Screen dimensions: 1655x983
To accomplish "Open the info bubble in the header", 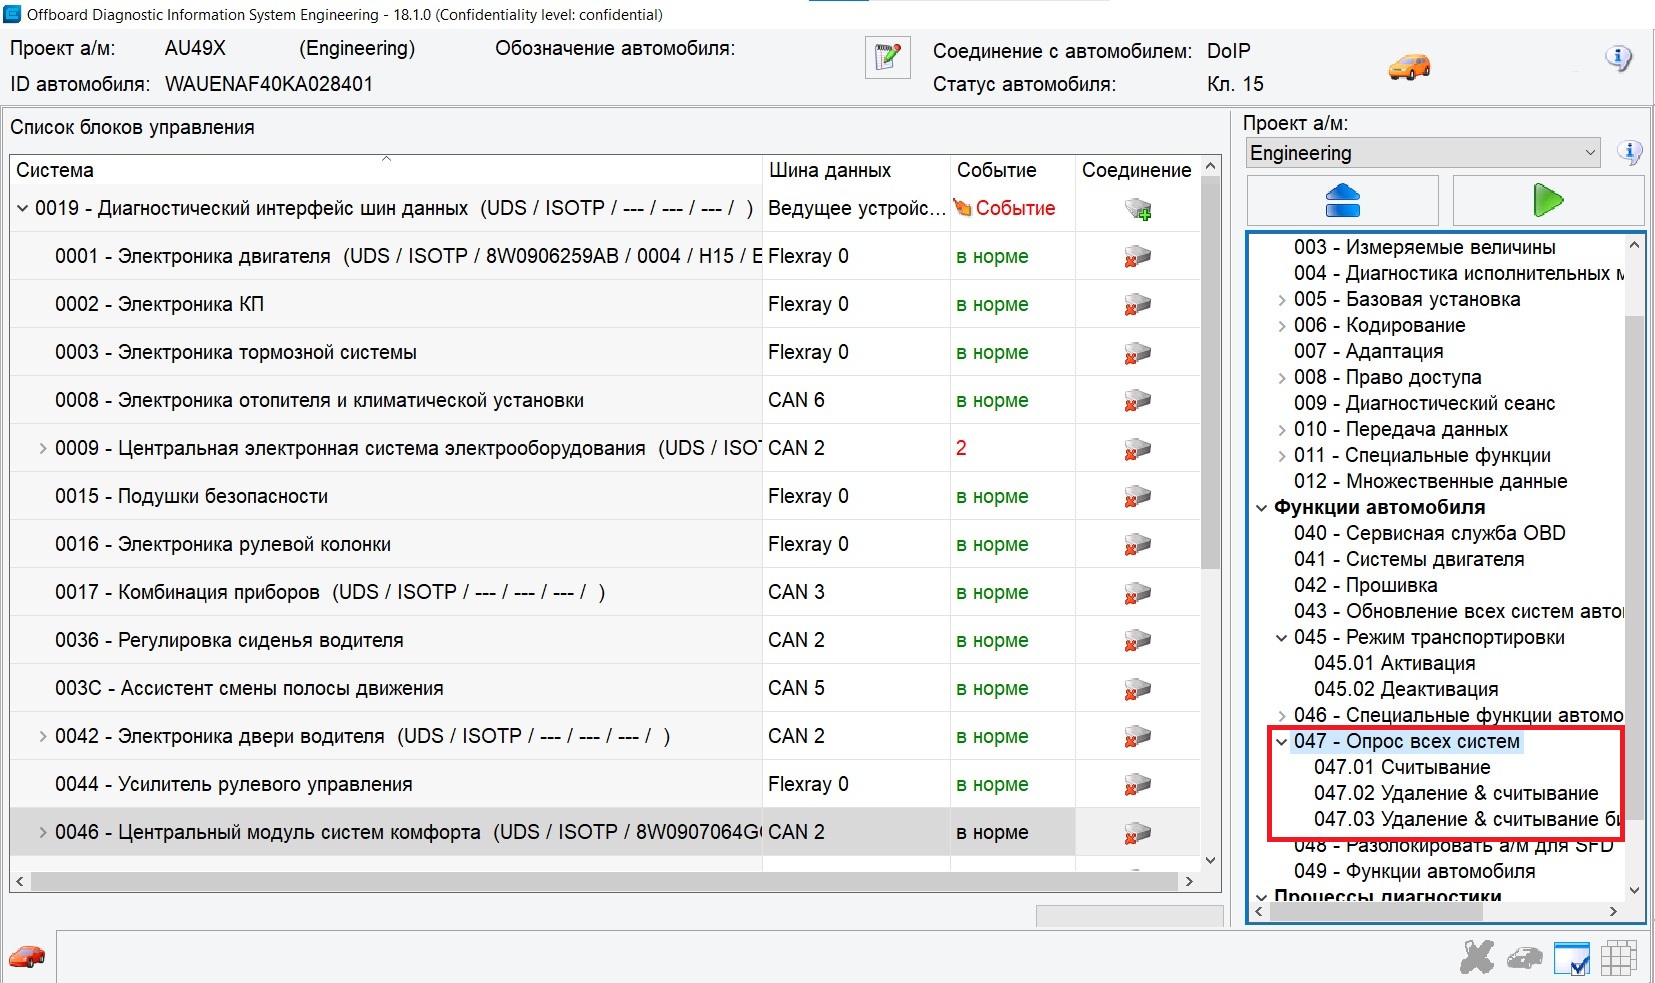I will 1617,58.
